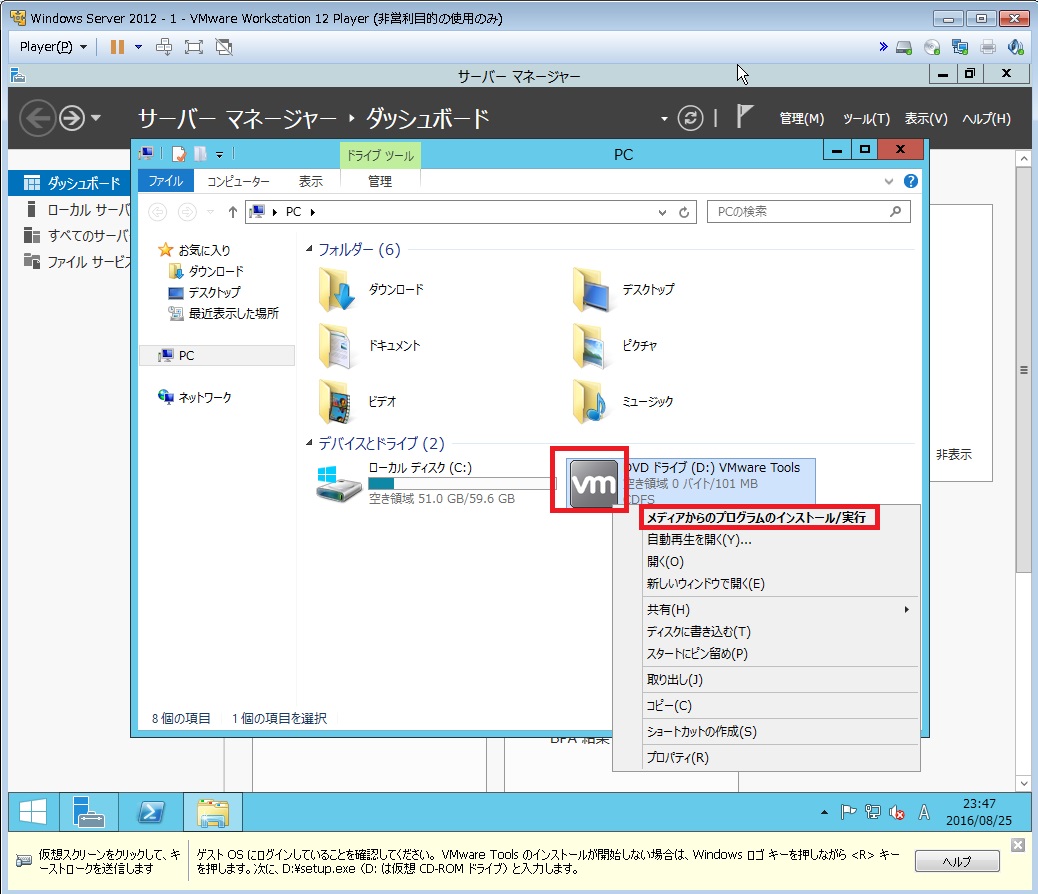Viewport: 1038px width, 894px height.
Task: Click the Properties quick access icon
Action: coord(179,154)
